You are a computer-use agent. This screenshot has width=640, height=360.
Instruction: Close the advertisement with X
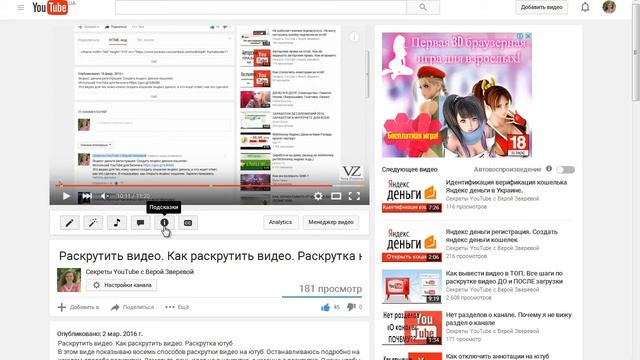pos(528,36)
